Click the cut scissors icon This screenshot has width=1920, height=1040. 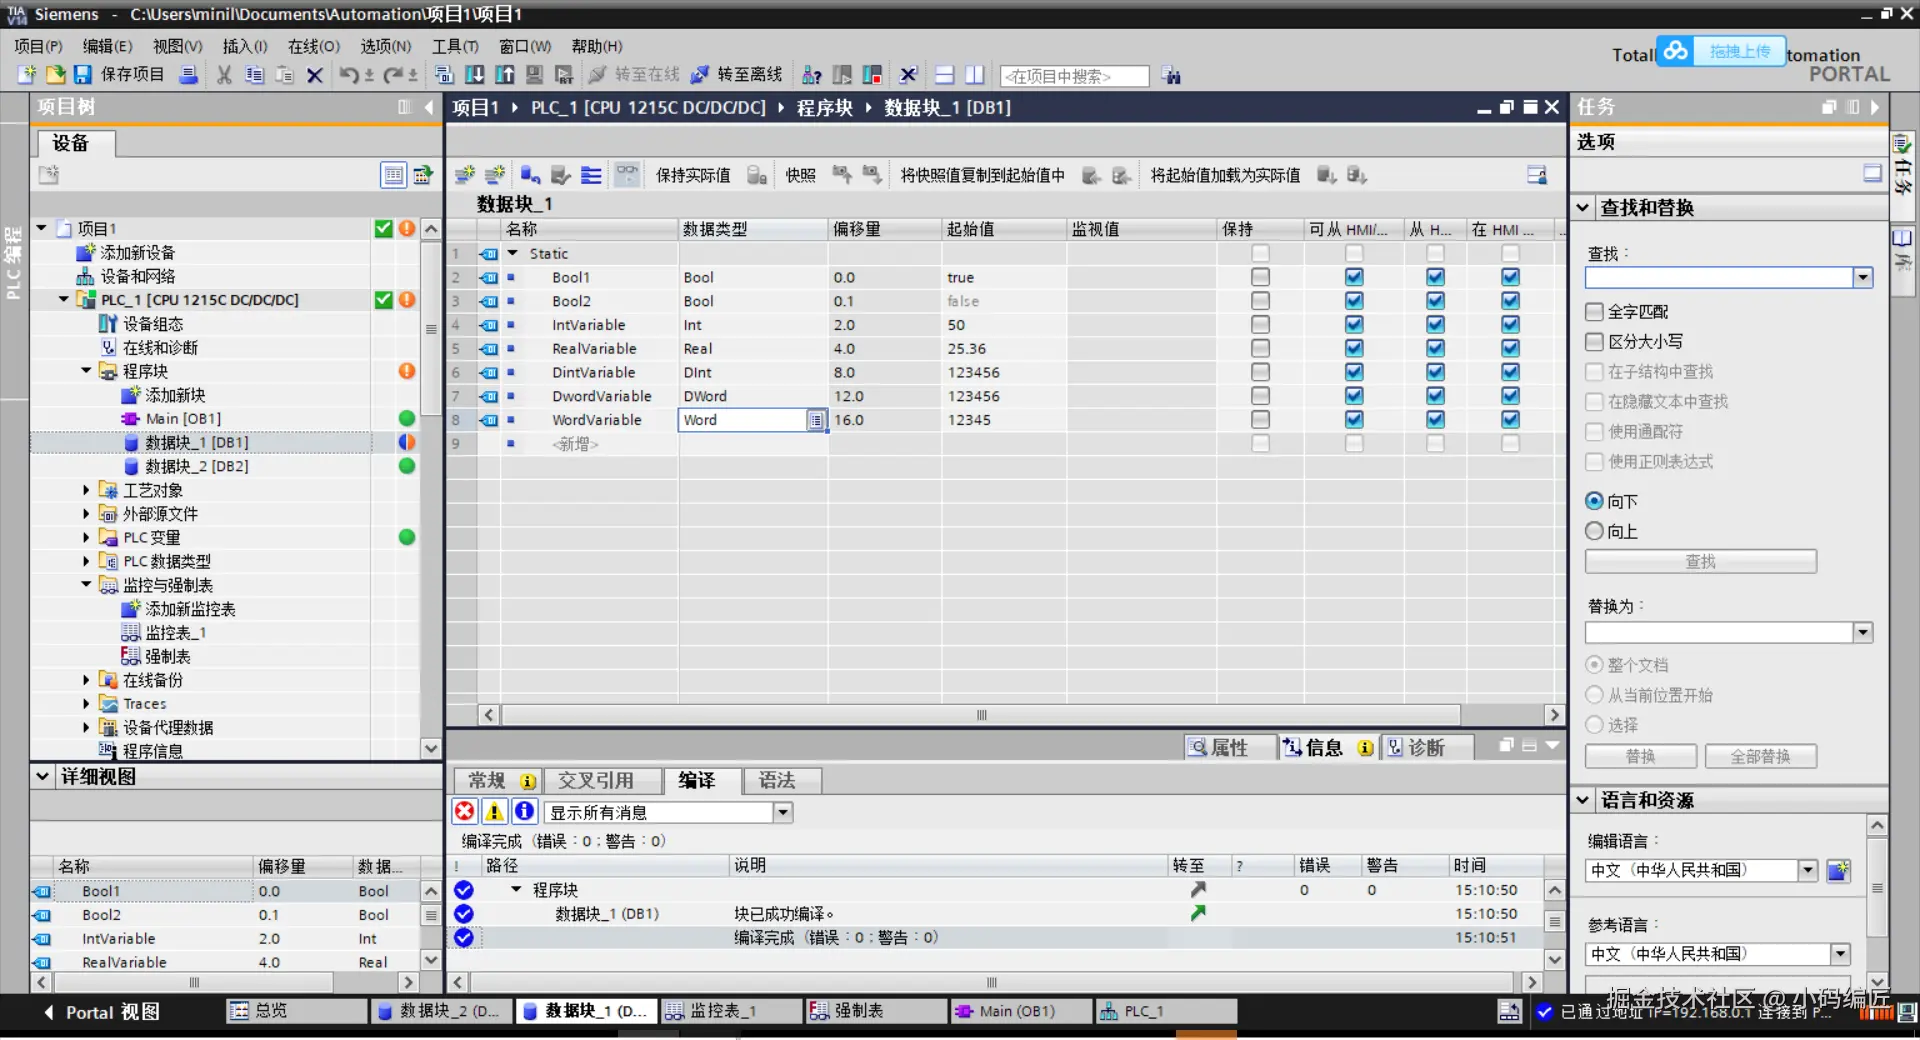click(x=224, y=75)
